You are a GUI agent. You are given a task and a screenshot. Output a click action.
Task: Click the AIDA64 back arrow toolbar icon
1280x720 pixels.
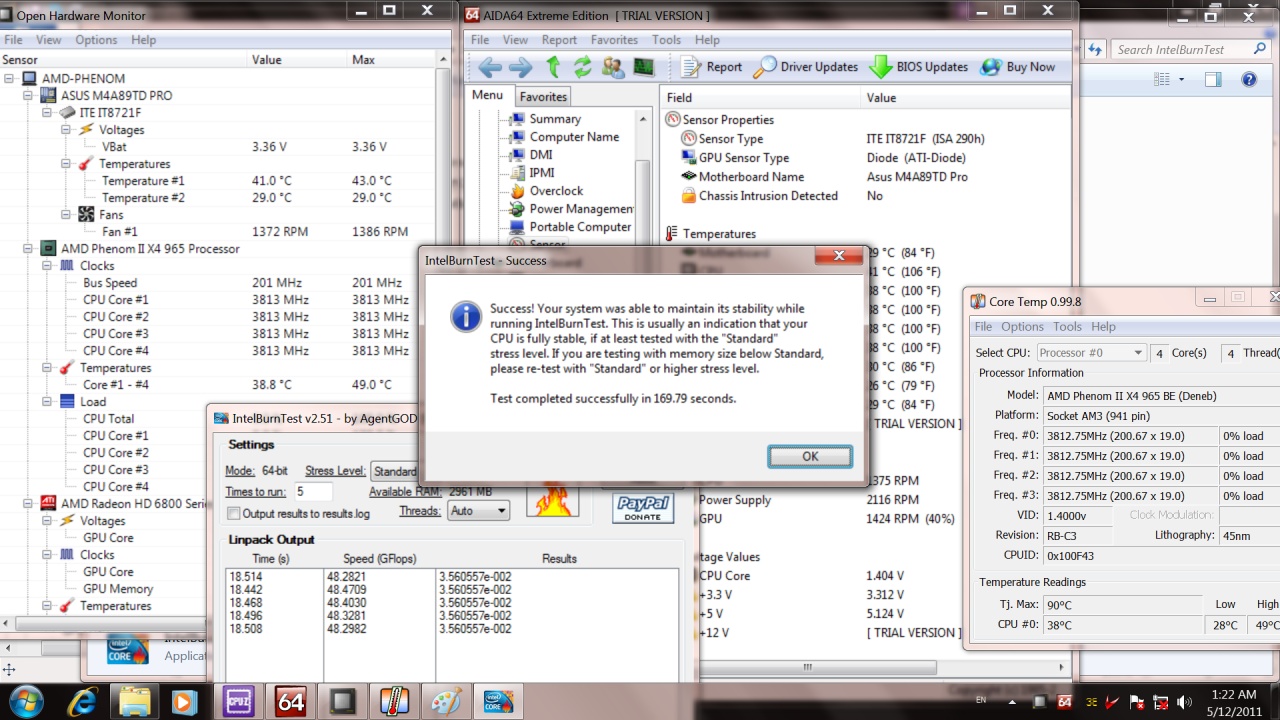[490, 67]
